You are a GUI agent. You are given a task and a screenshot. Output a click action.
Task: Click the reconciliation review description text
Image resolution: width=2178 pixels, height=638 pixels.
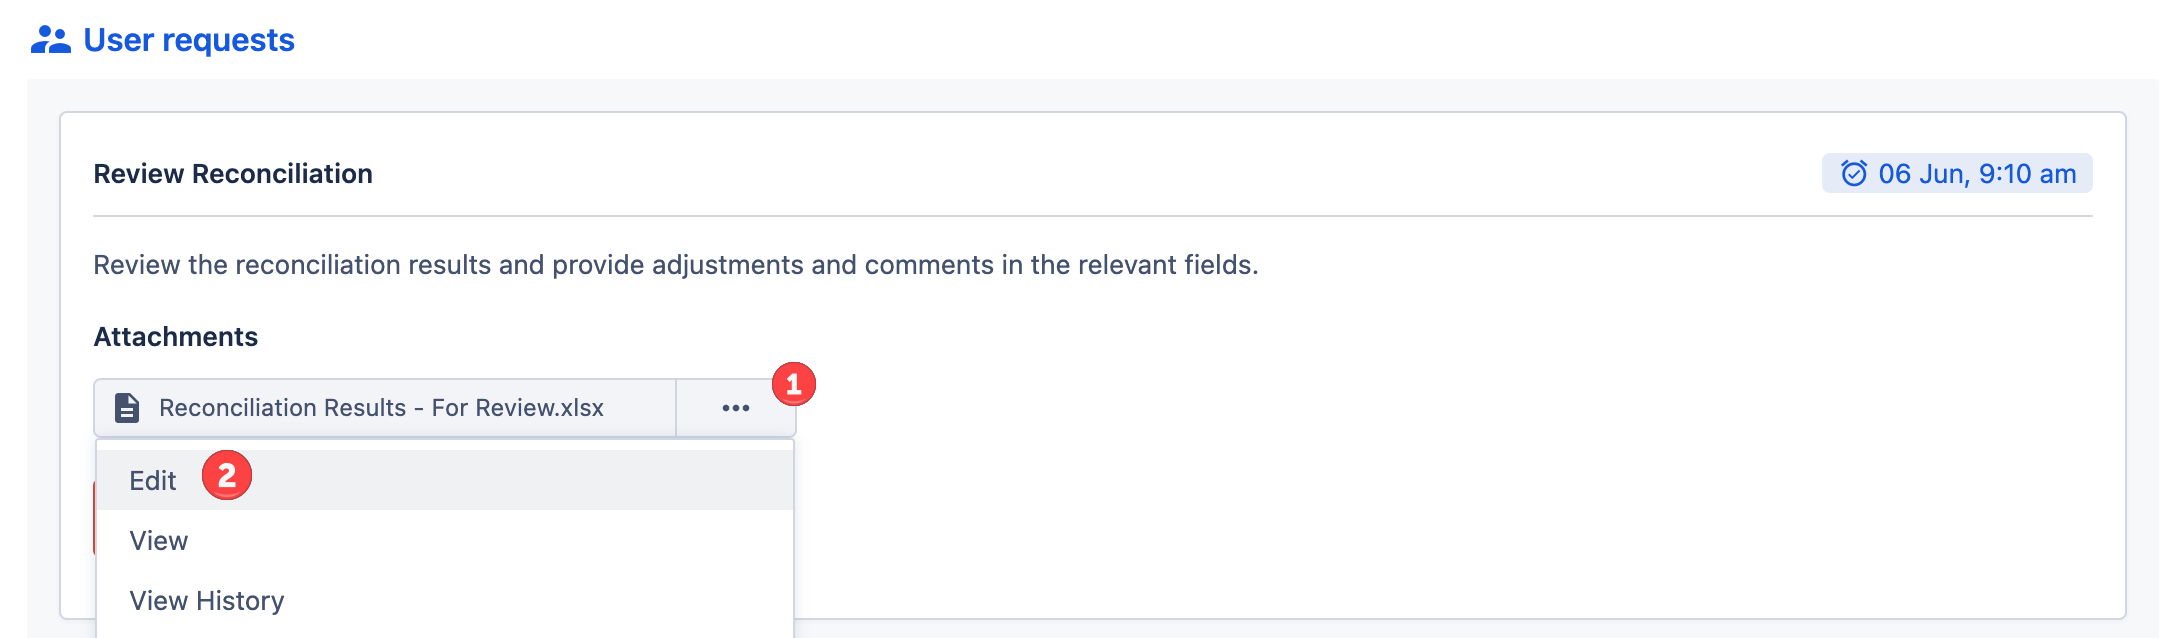pyautogui.click(x=675, y=265)
